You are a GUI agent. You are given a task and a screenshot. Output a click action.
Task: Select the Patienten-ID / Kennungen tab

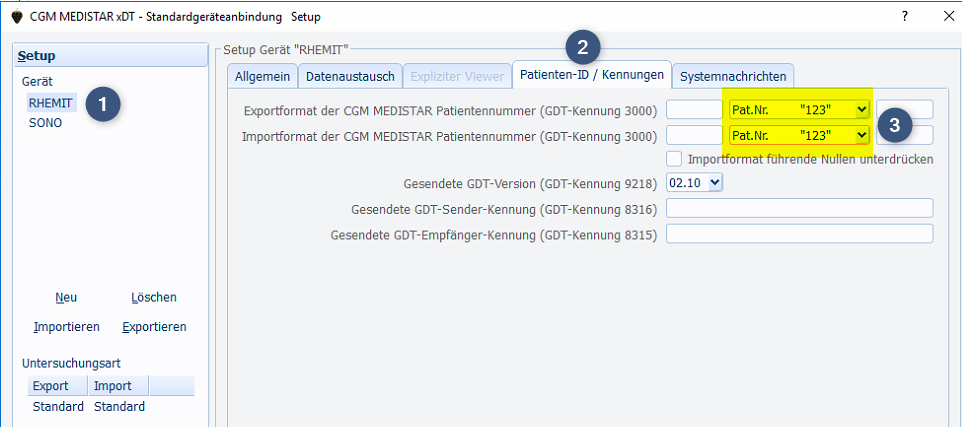[x=591, y=75]
